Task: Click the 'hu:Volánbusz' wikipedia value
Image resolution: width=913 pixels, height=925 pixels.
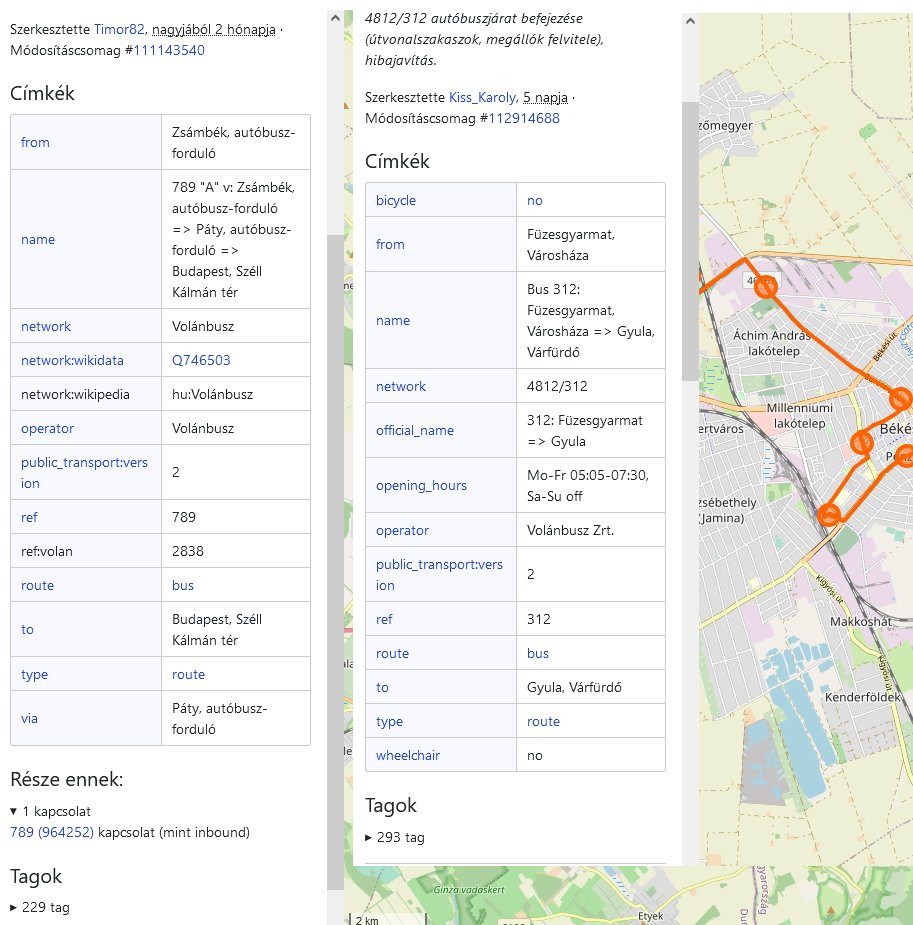Action: (x=212, y=395)
